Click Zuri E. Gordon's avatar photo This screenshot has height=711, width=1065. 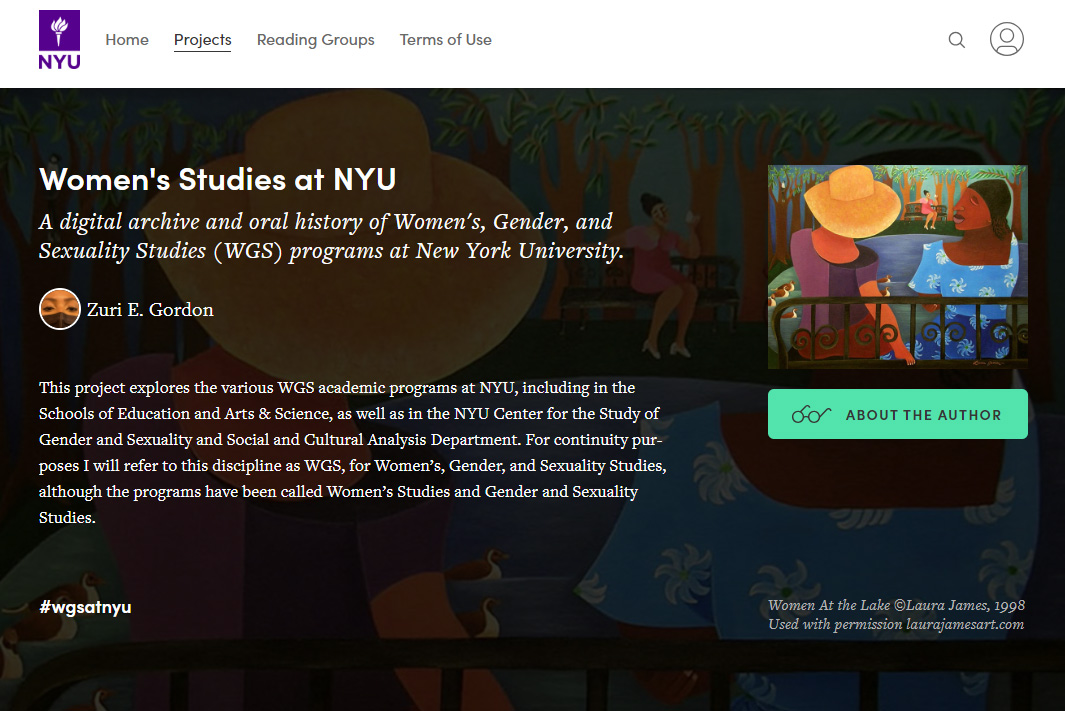(x=60, y=309)
